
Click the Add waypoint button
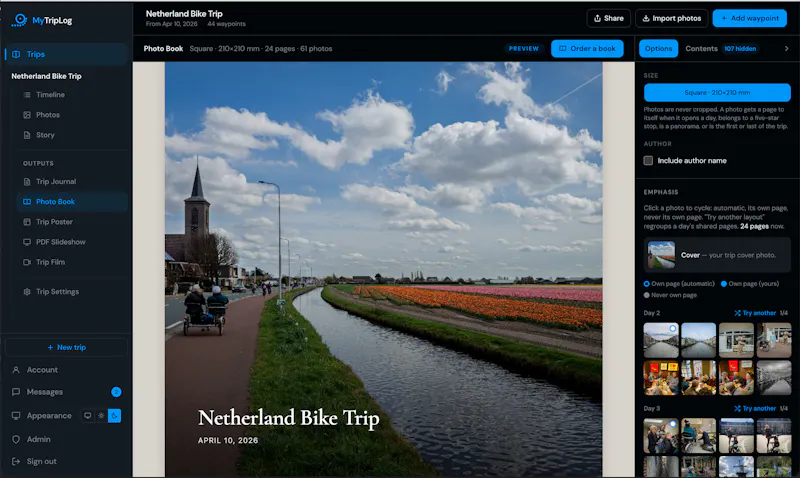point(749,18)
